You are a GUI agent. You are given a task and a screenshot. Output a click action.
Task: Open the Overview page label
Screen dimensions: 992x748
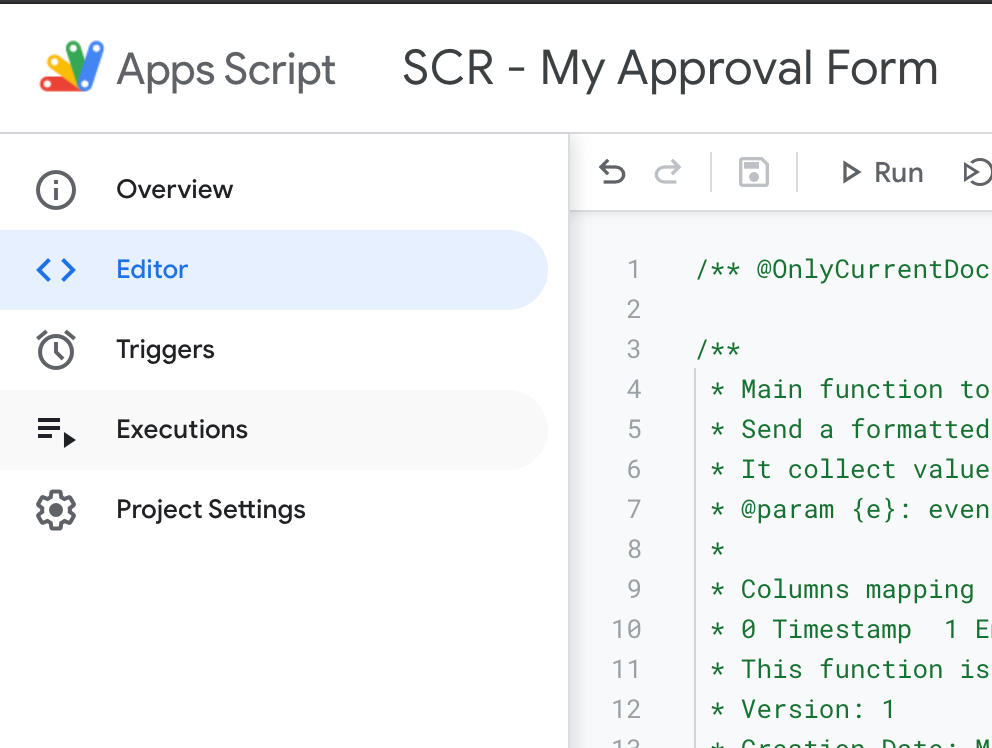pyautogui.click(x=174, y=190)
